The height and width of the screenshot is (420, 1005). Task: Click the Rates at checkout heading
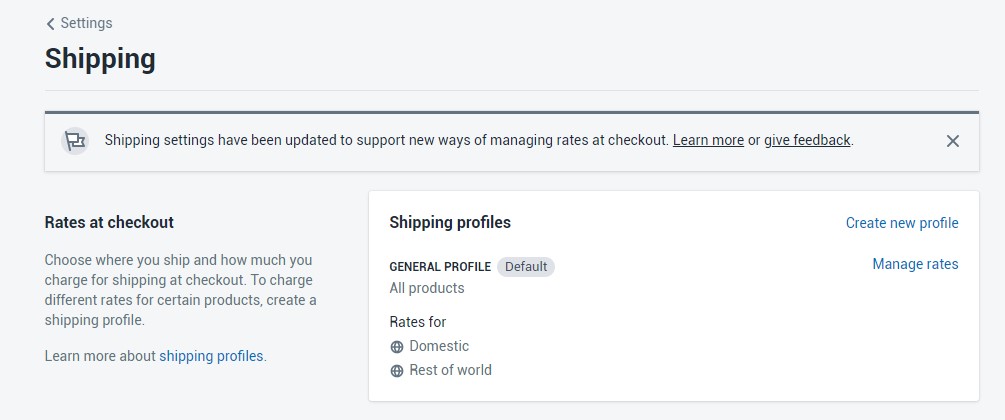109,223
